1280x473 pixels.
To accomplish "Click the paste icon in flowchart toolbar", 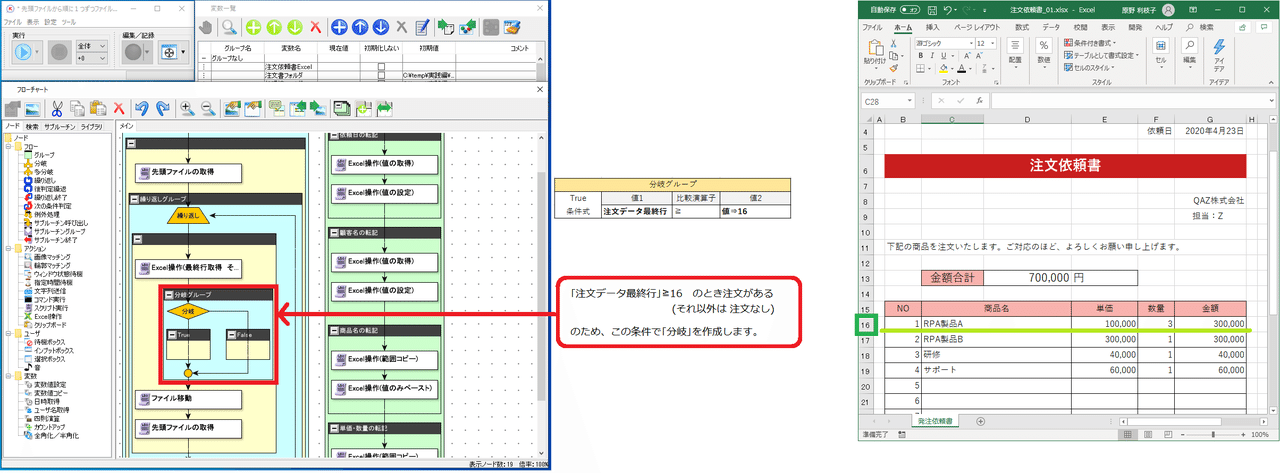I will pos(98,107).
